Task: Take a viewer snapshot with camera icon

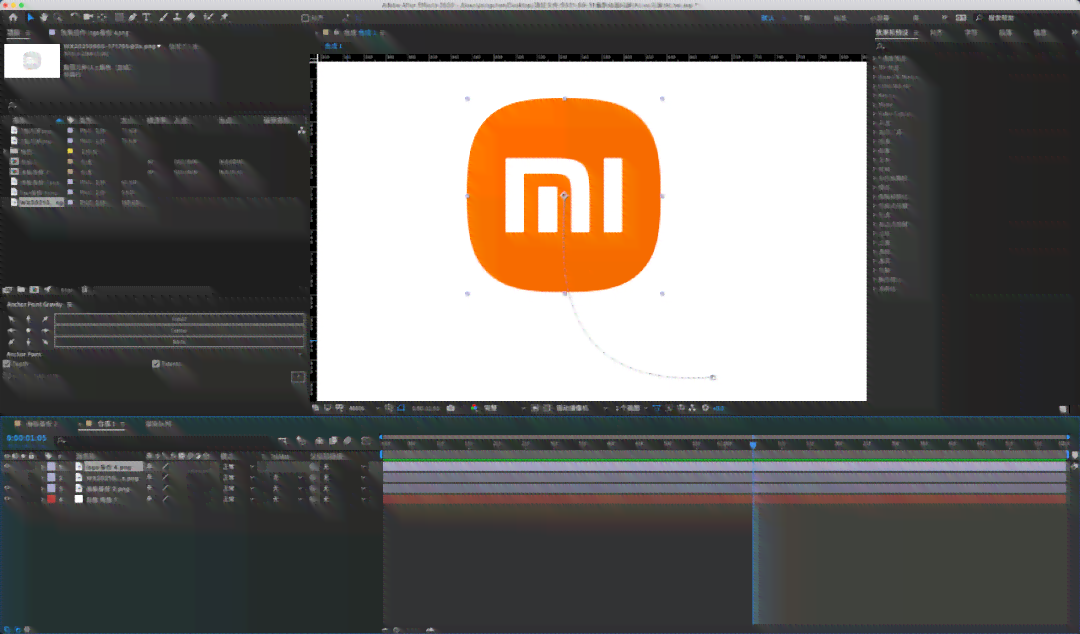Action: [450, 408]
